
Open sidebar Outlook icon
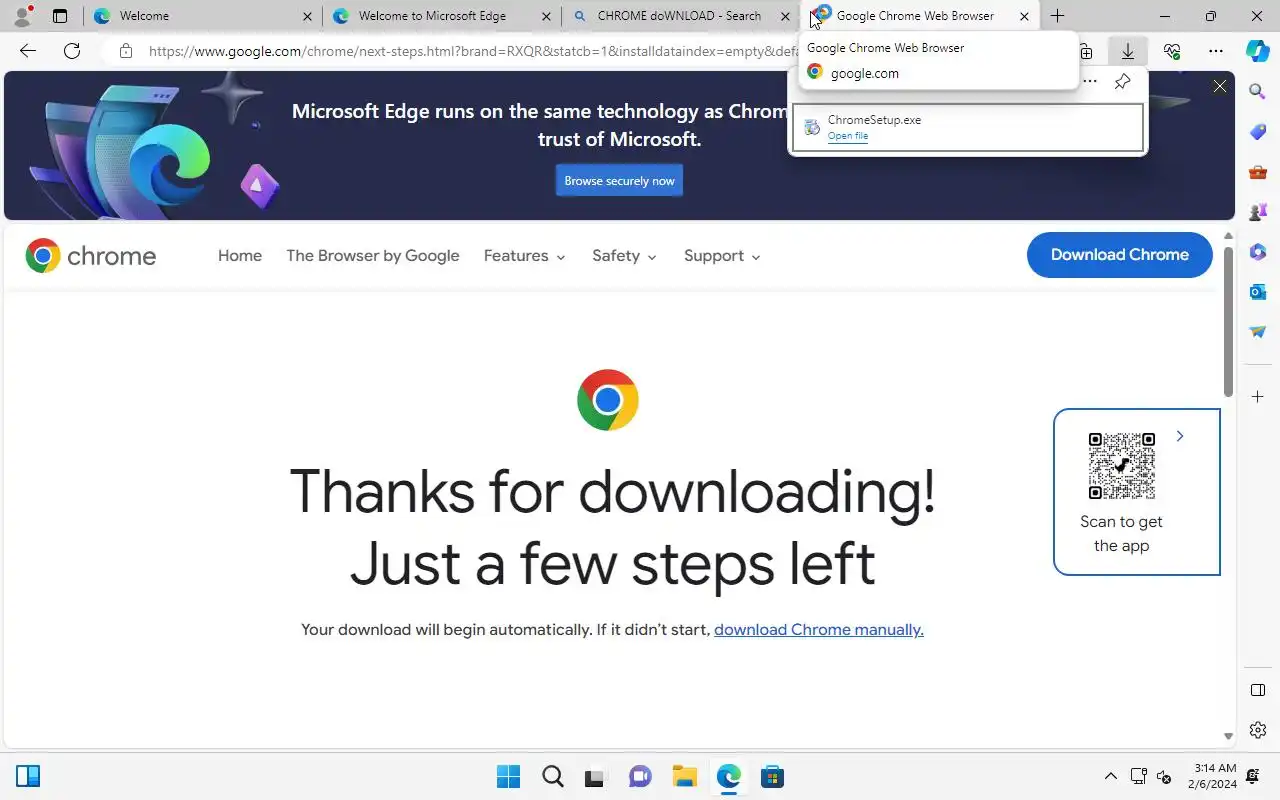1258,292
